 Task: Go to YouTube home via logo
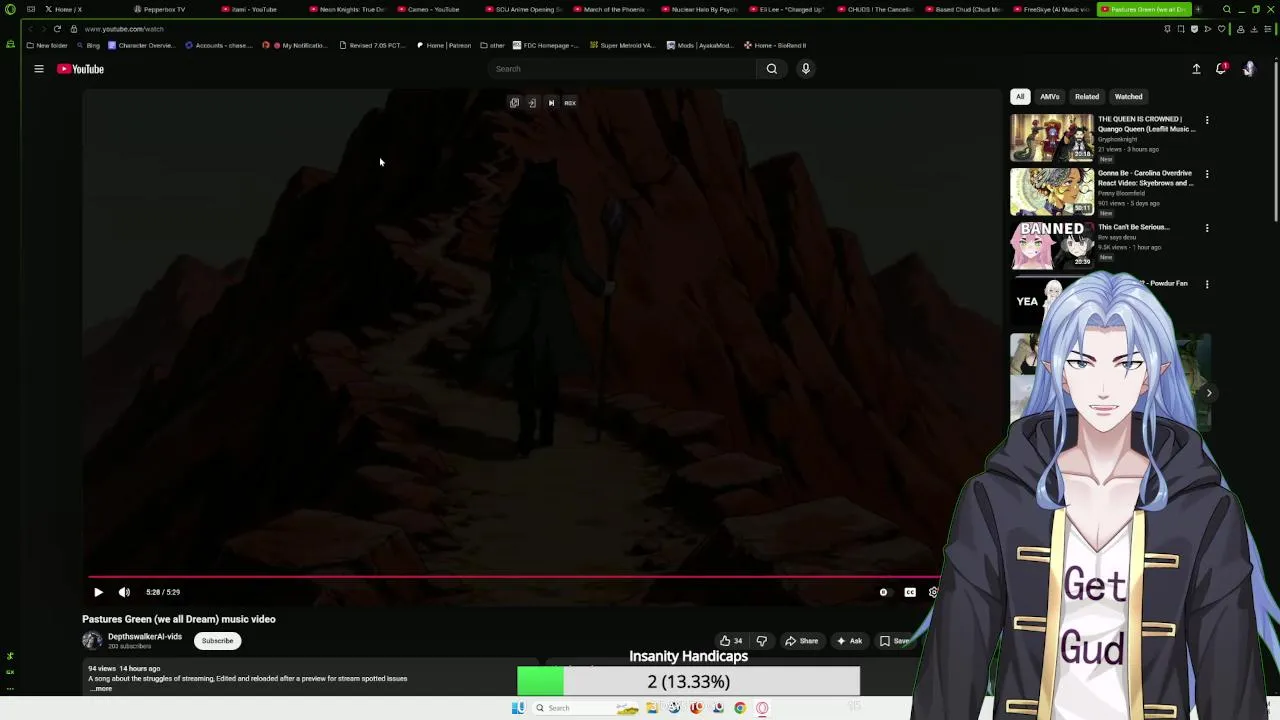coord(81,69)
